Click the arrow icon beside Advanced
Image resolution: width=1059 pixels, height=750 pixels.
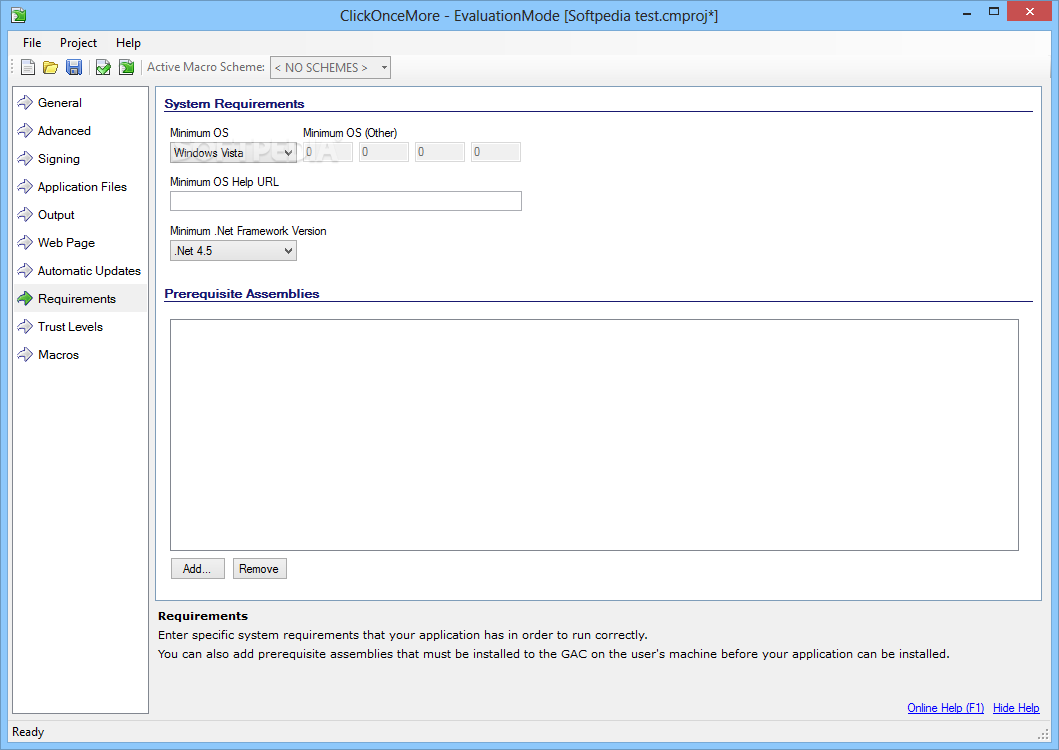click(25, 130)
